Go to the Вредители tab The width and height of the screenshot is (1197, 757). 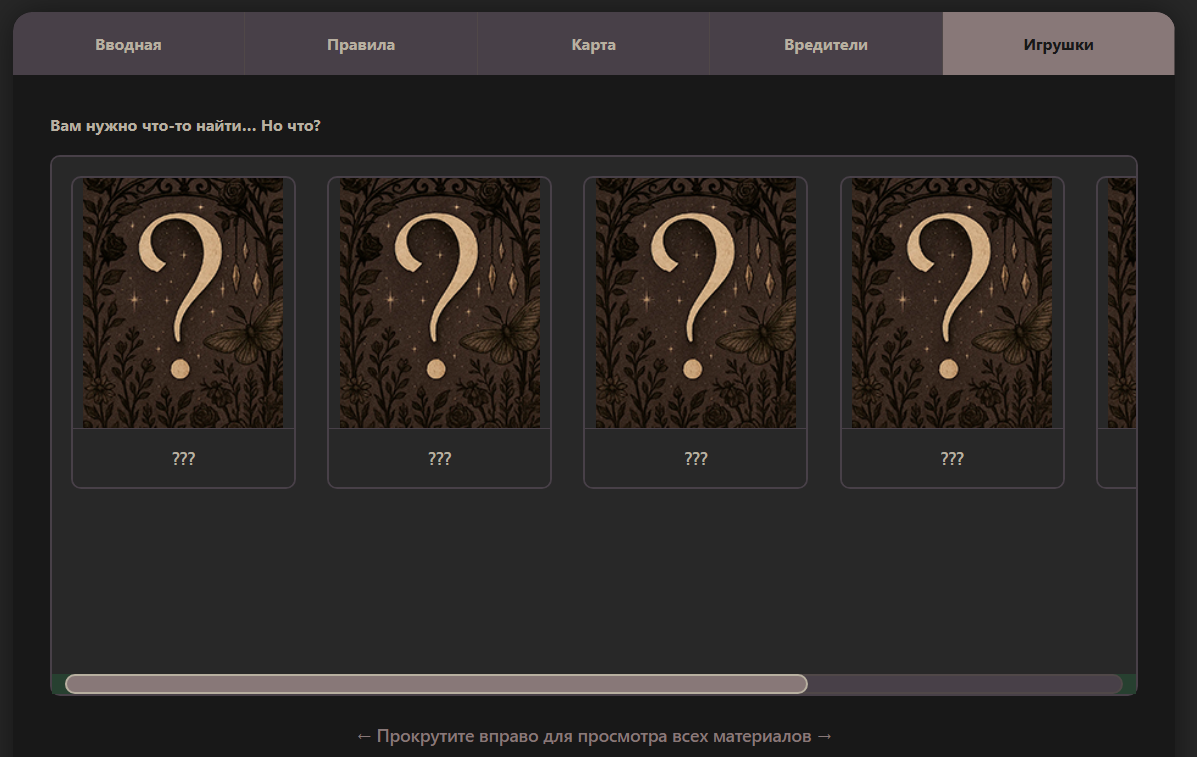click(825, 45)
